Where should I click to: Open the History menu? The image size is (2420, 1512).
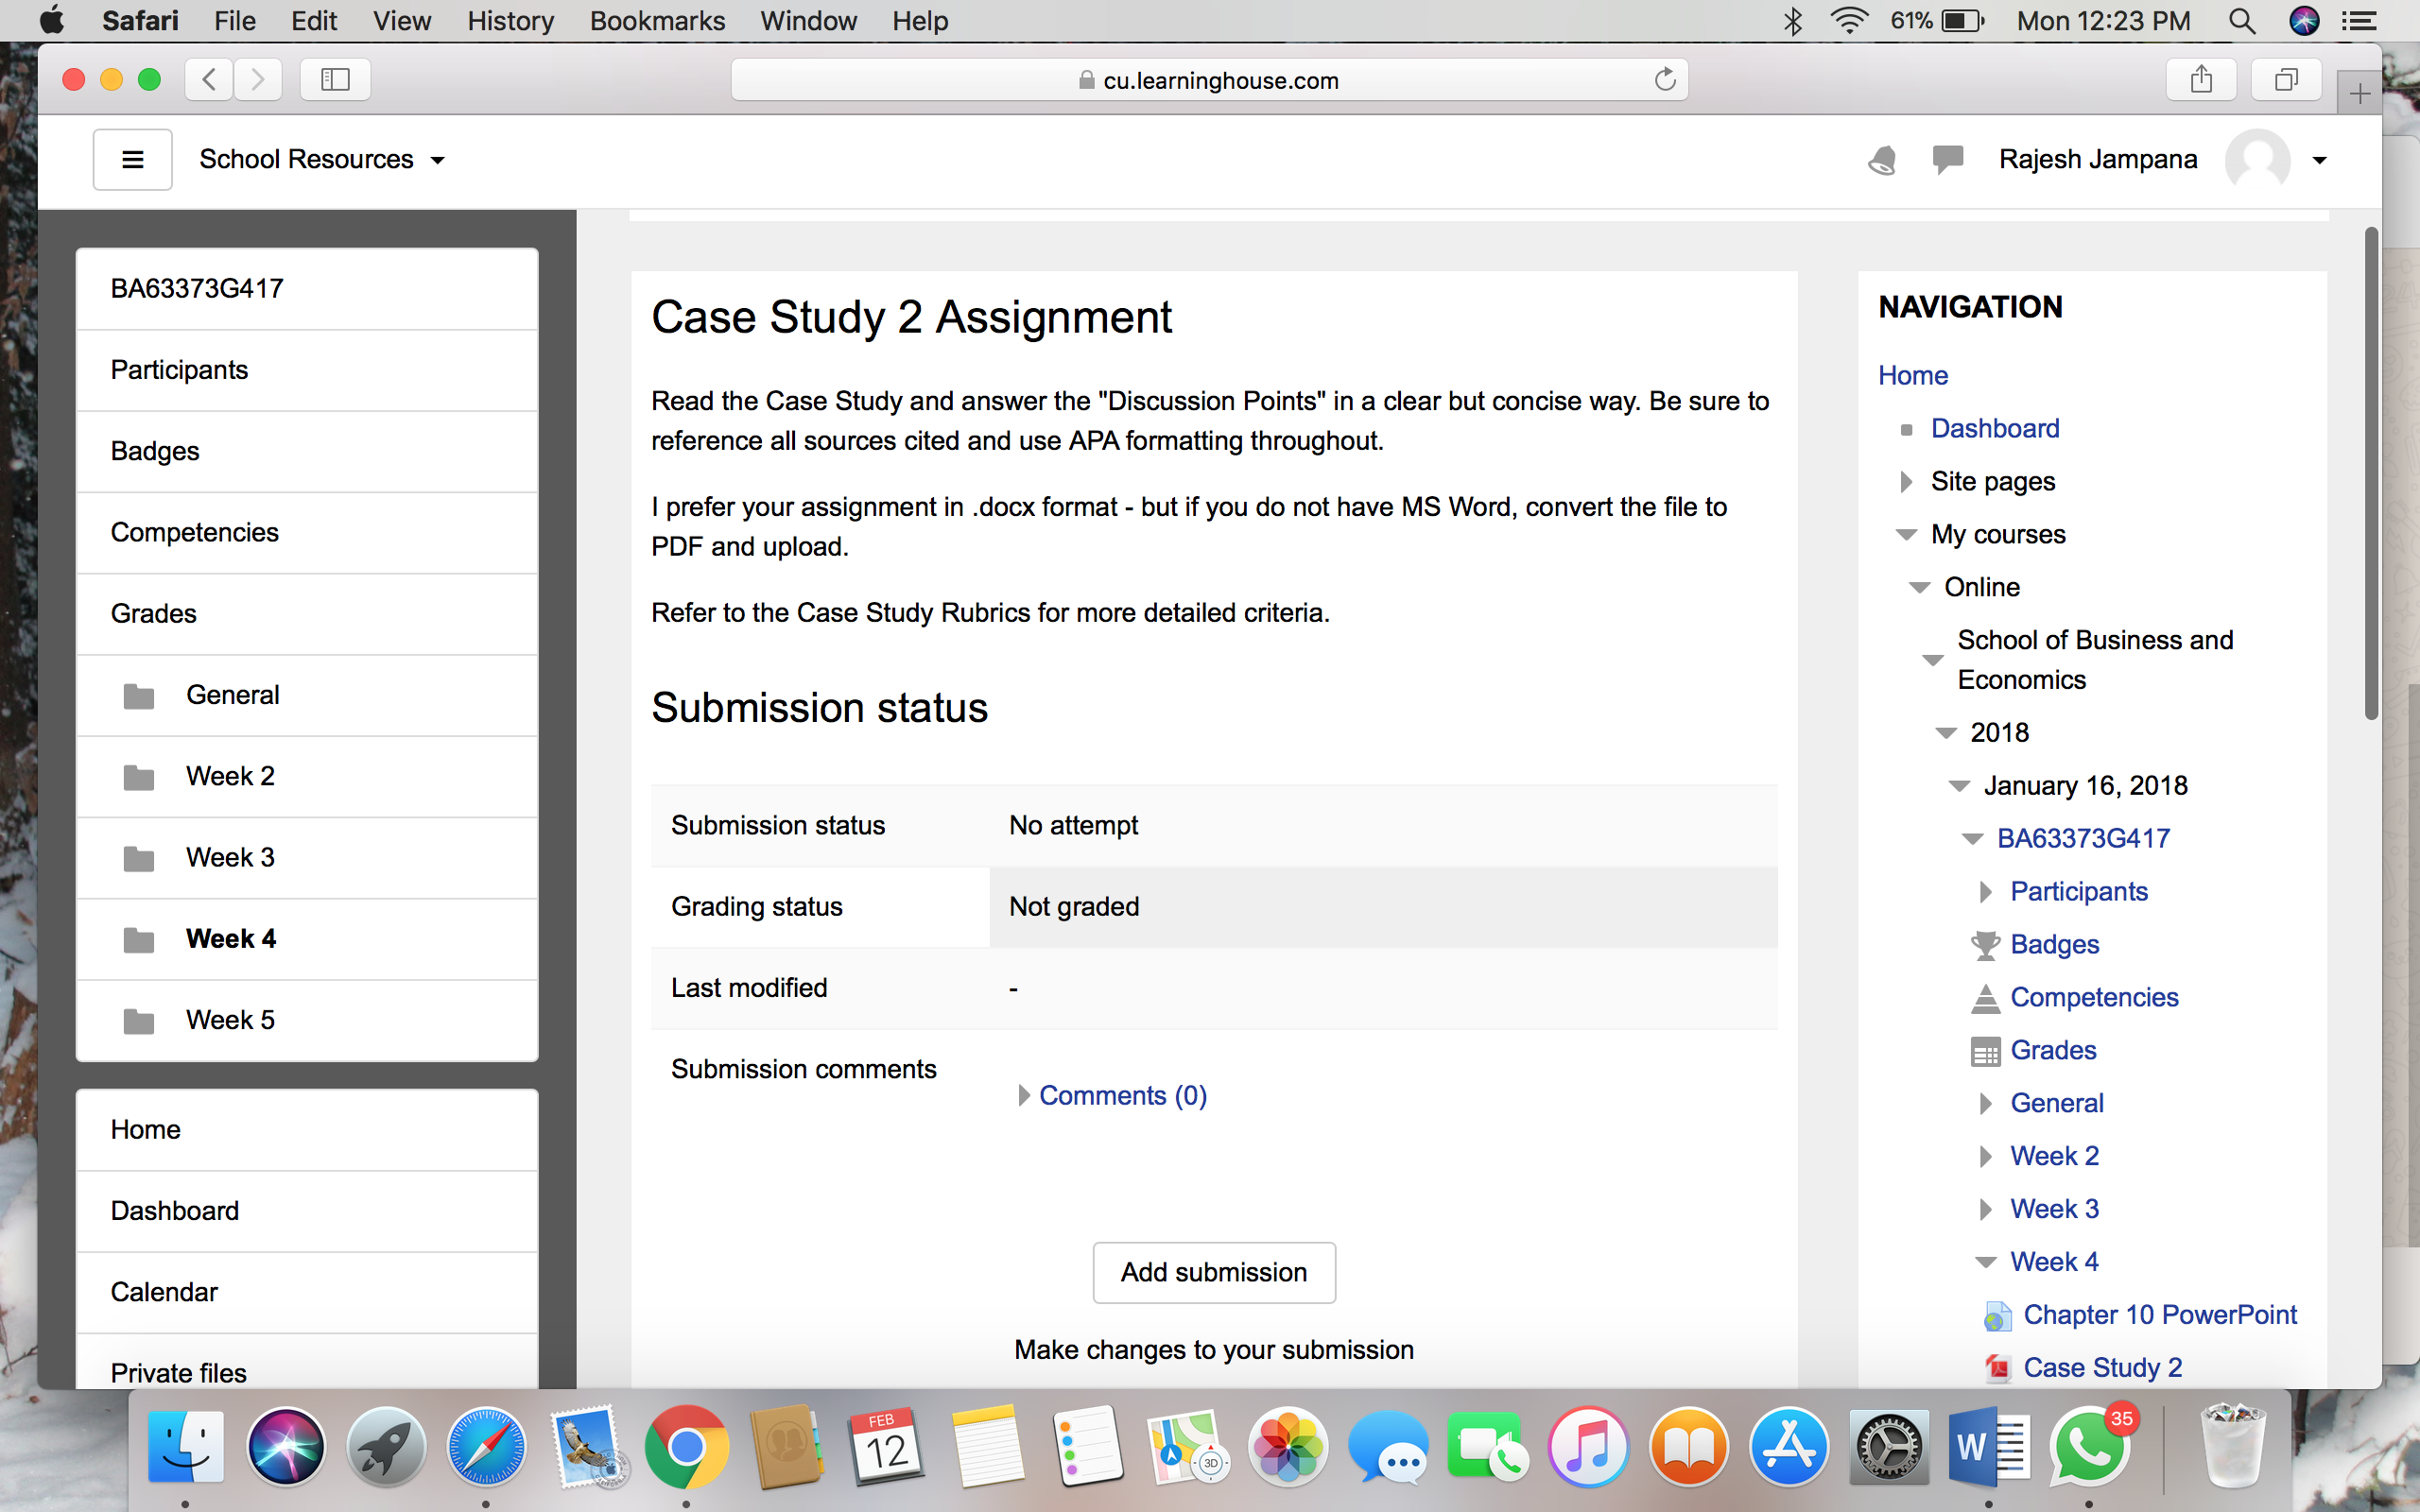pyautogui.click(x=510, y=21)
